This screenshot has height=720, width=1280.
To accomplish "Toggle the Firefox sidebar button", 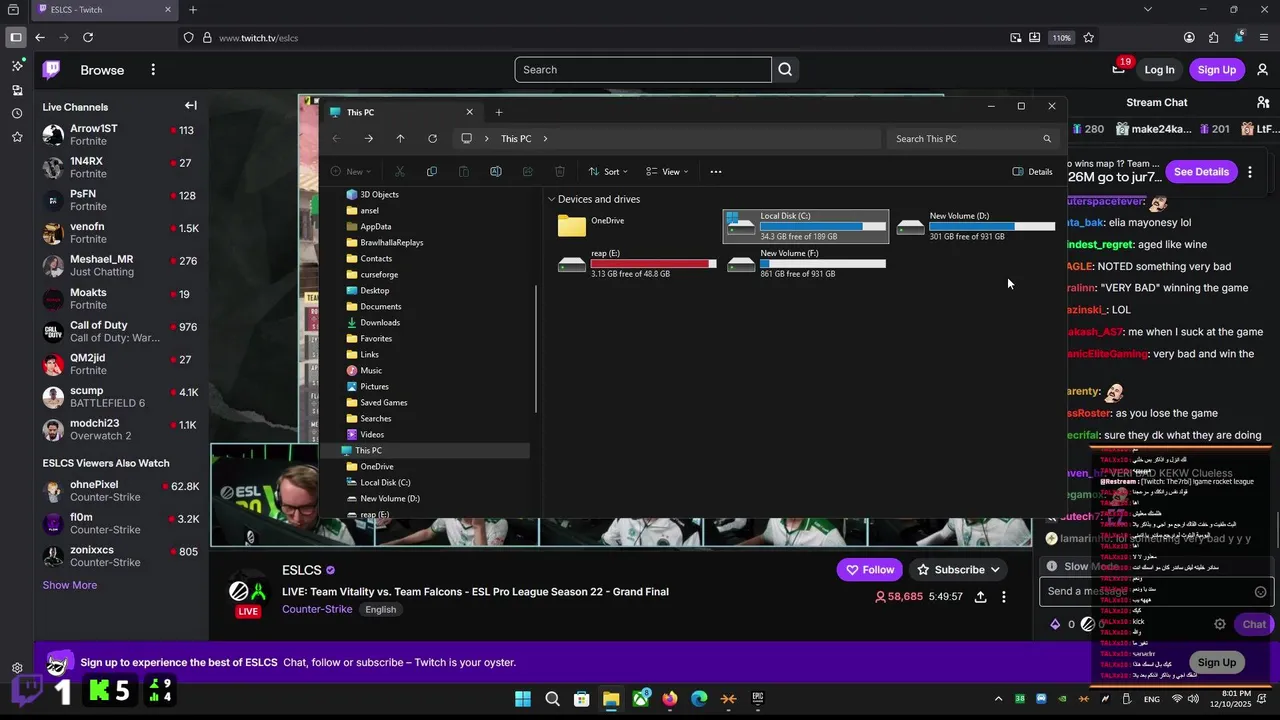I will (x=15, y=38).
